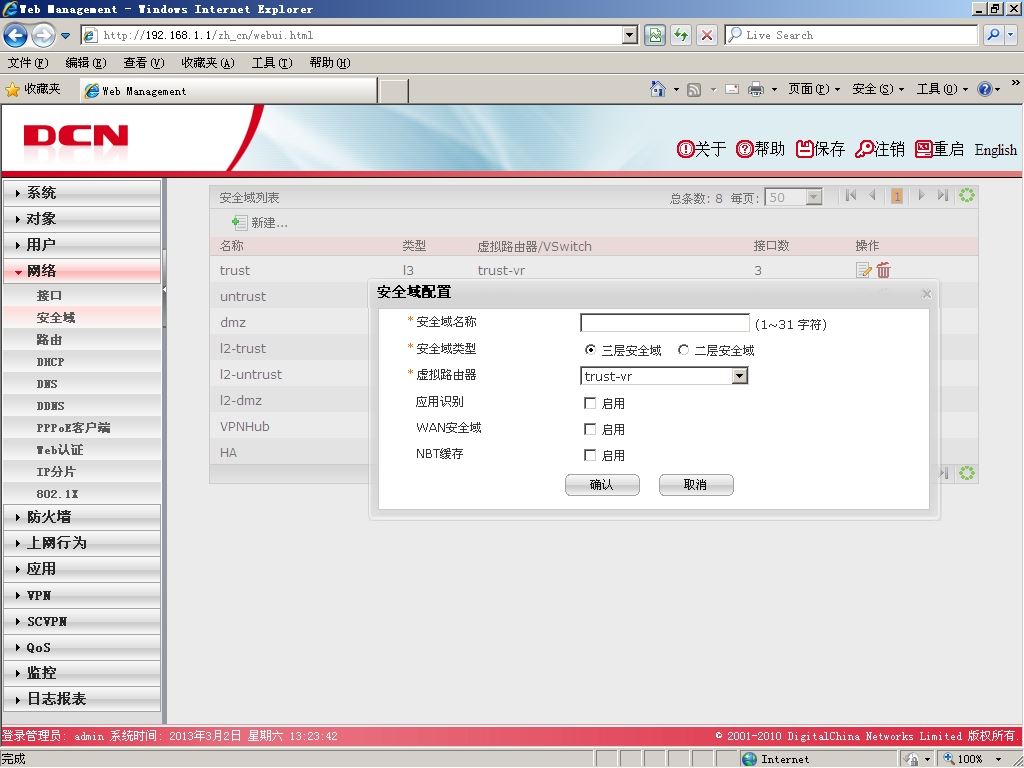Enable 应用识别 checkbox
The height and width of the screenshot is (768, 1024).
(590, 403)
